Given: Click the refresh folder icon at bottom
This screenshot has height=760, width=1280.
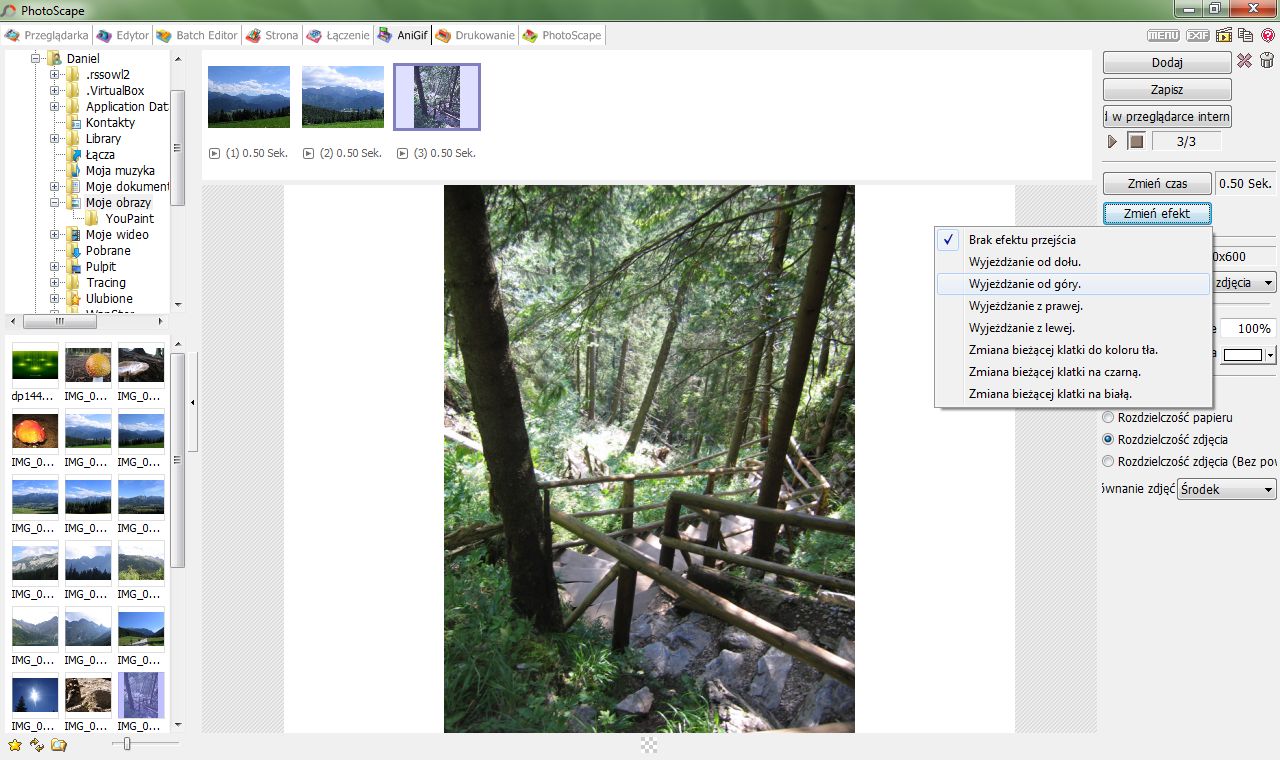Looking at the screenshot, I should coord(37,745).
